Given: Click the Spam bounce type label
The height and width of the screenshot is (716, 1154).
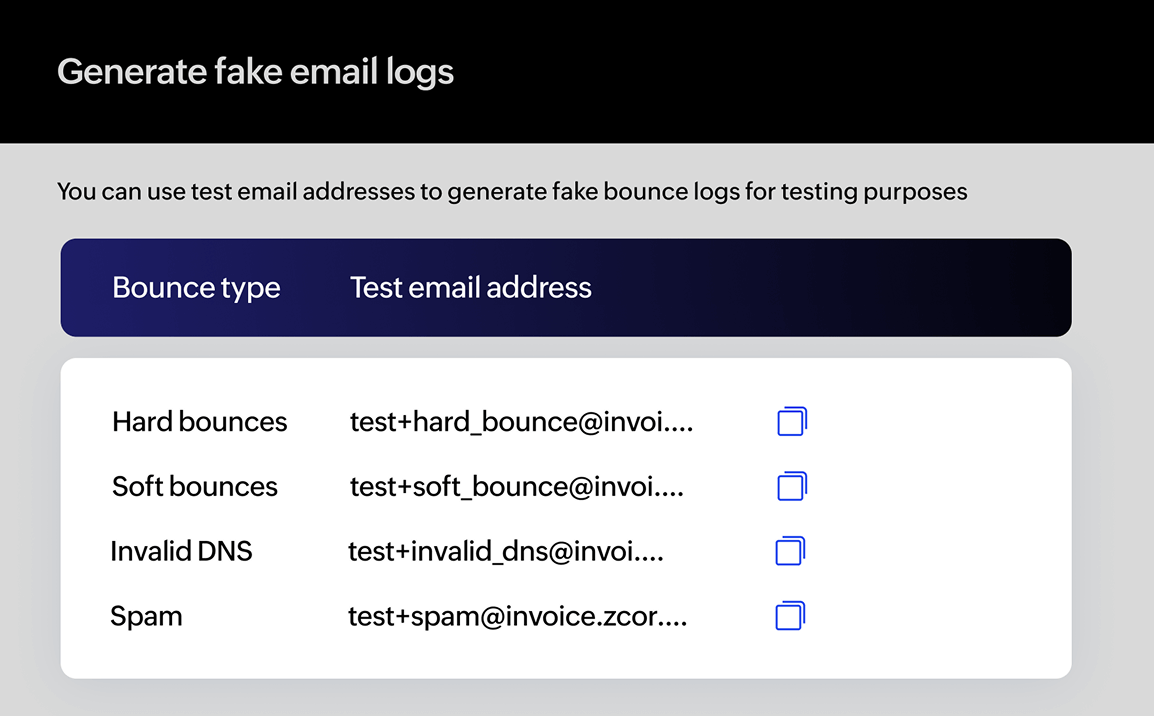Looking at the screenshot, I should (x=146, y=616).
